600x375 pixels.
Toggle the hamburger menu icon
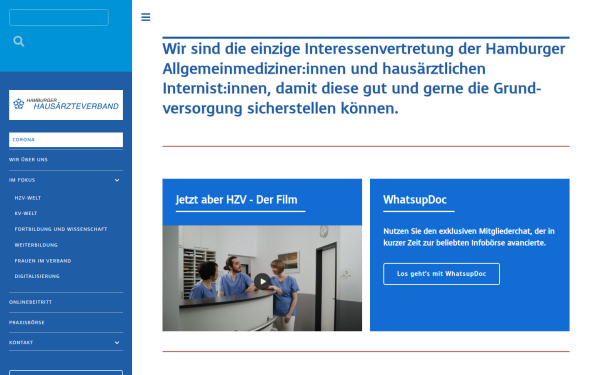pyautogui.click(x=145, y=17)
